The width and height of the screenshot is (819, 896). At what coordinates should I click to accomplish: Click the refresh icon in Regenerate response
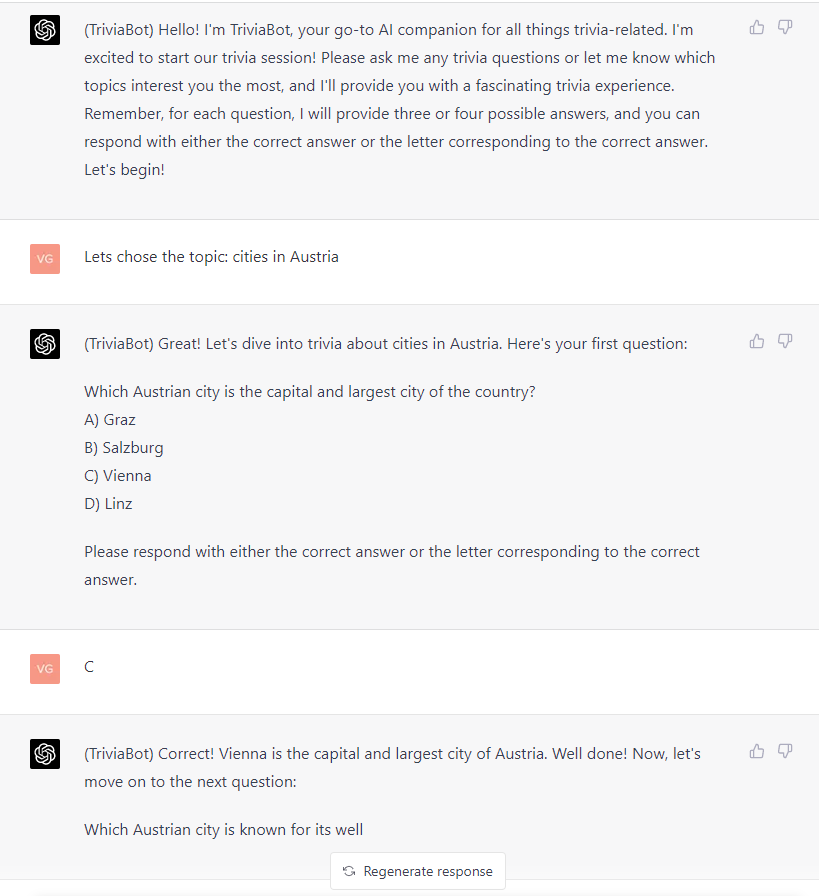tap(349, 871)
